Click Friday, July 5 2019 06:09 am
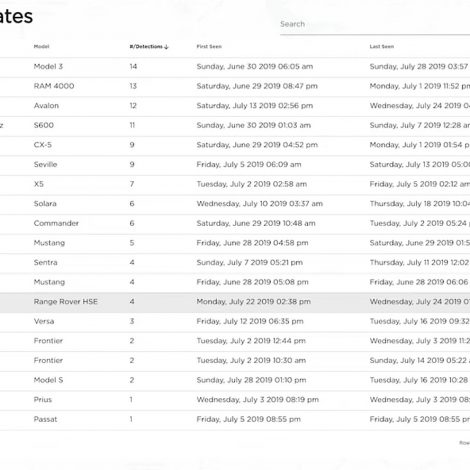This screenshot has width=470, height=470. coord(249,164)
